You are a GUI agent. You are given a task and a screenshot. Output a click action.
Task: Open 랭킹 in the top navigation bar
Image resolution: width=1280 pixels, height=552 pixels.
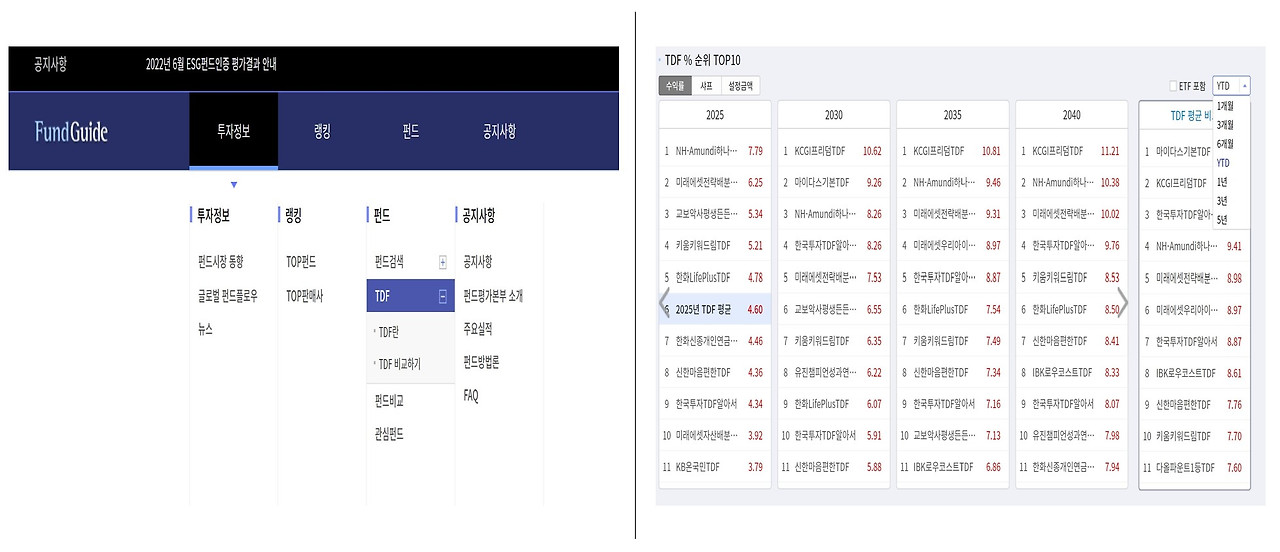click(x=322, y=131)
